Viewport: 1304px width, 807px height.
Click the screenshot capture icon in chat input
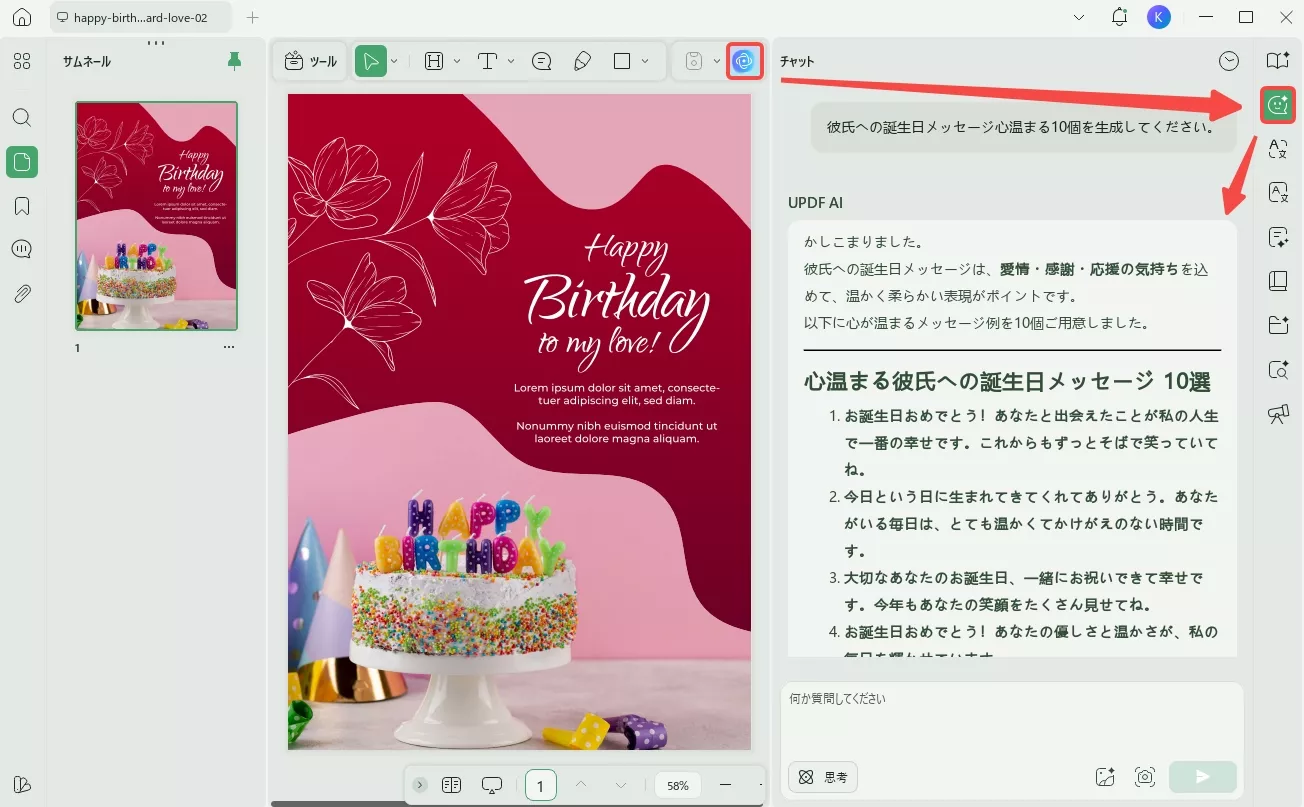click(1145, 777)
